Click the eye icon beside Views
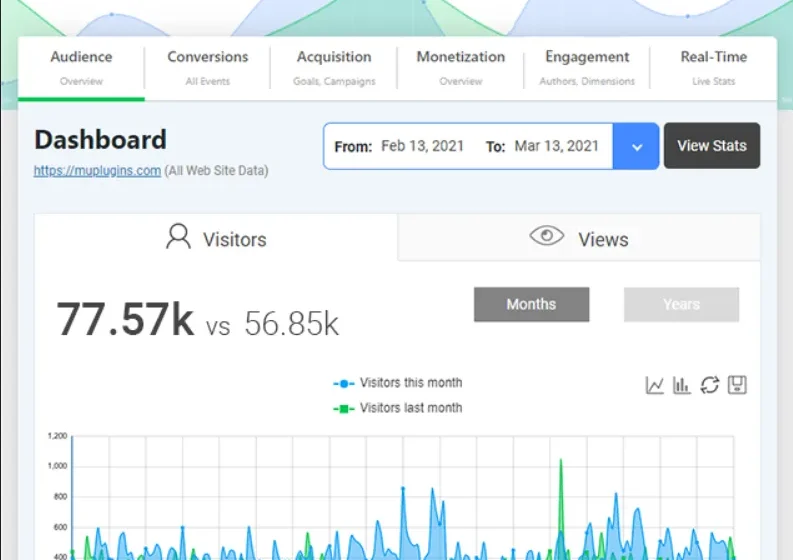Screen dimensions: 793x560 coord(547,236)
